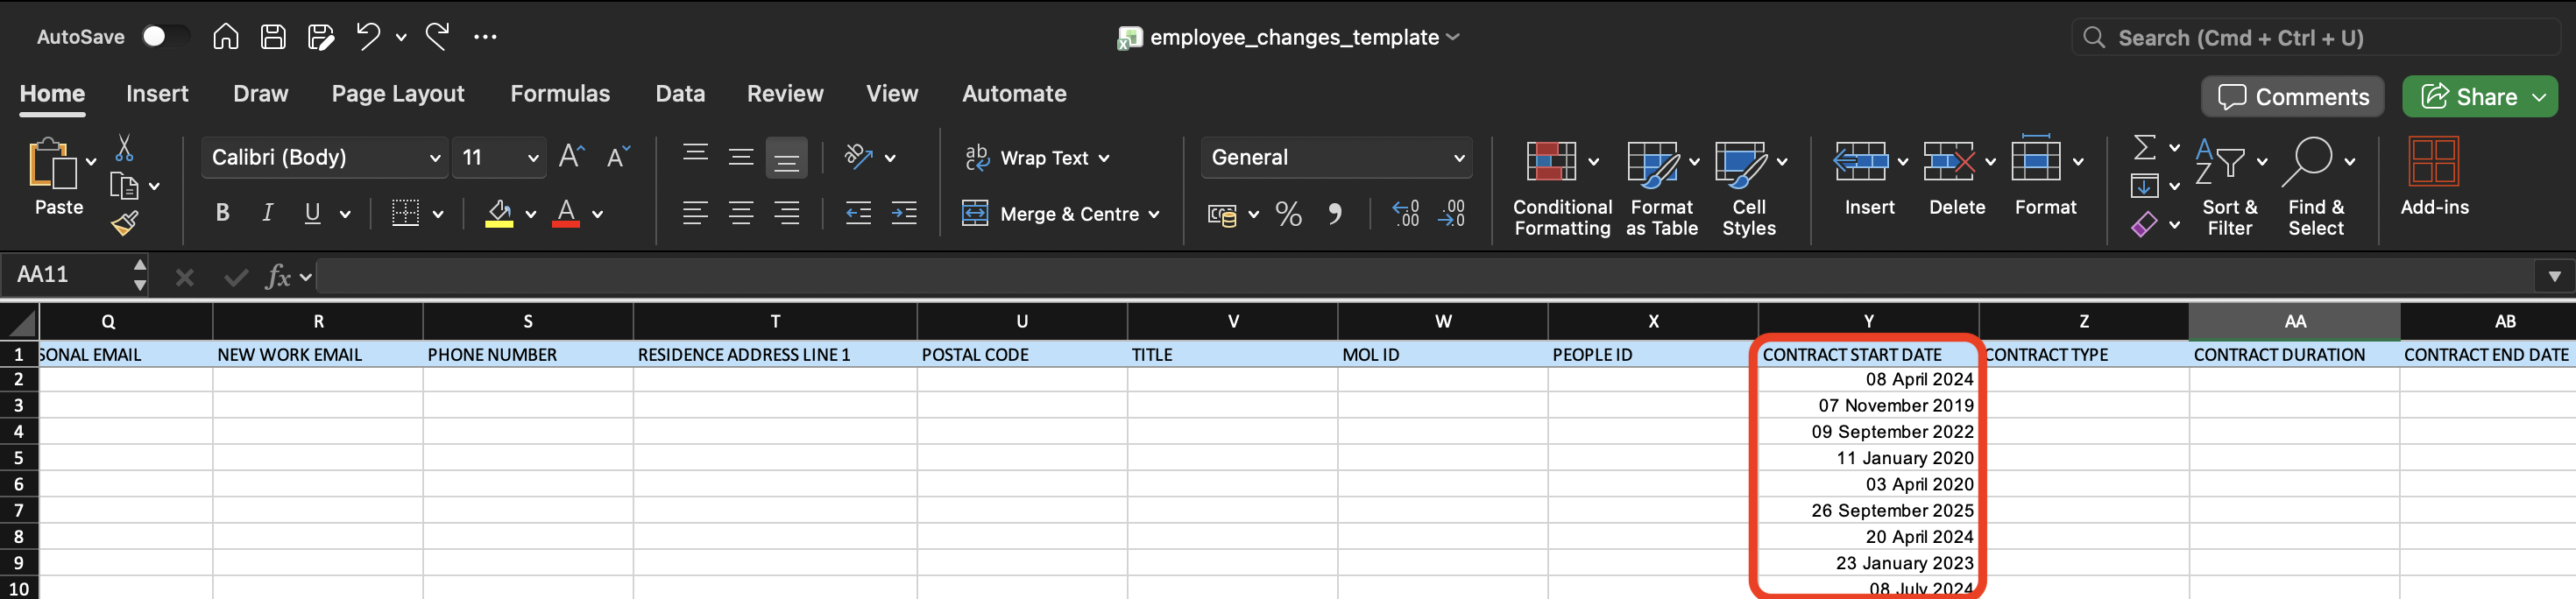Screen dimensions: 2576x599
Task: Click the Top Align icon
Action: (695, 155)
